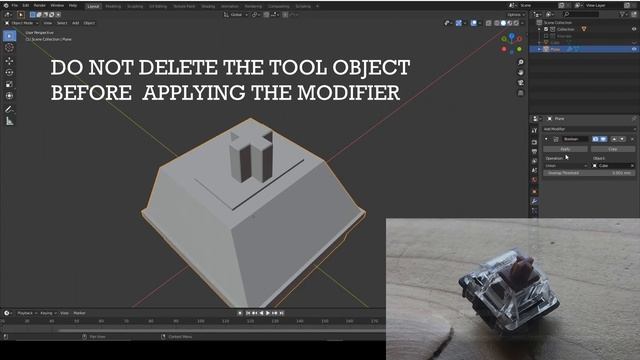Expand the Plane item in outliner

click(x=539, y=49)
